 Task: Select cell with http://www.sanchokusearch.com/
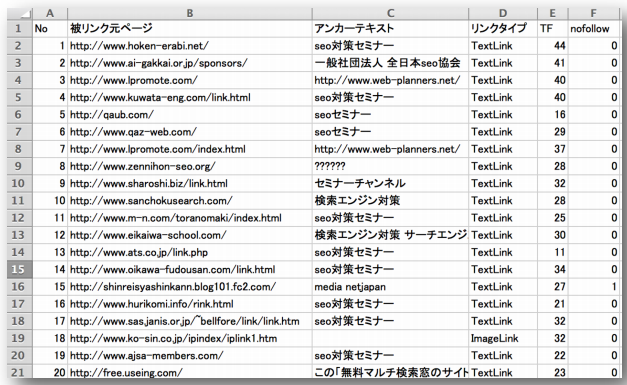click(x=190, y=200)
